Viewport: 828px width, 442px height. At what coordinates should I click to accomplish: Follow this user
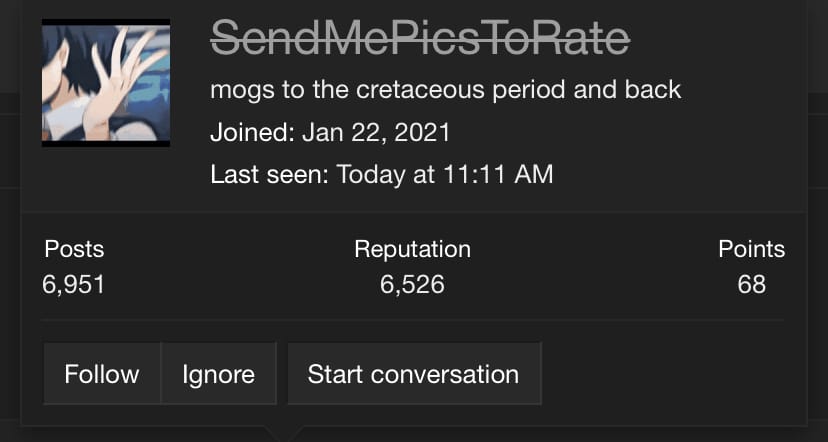pyautogui.click(x=102, y=374)
